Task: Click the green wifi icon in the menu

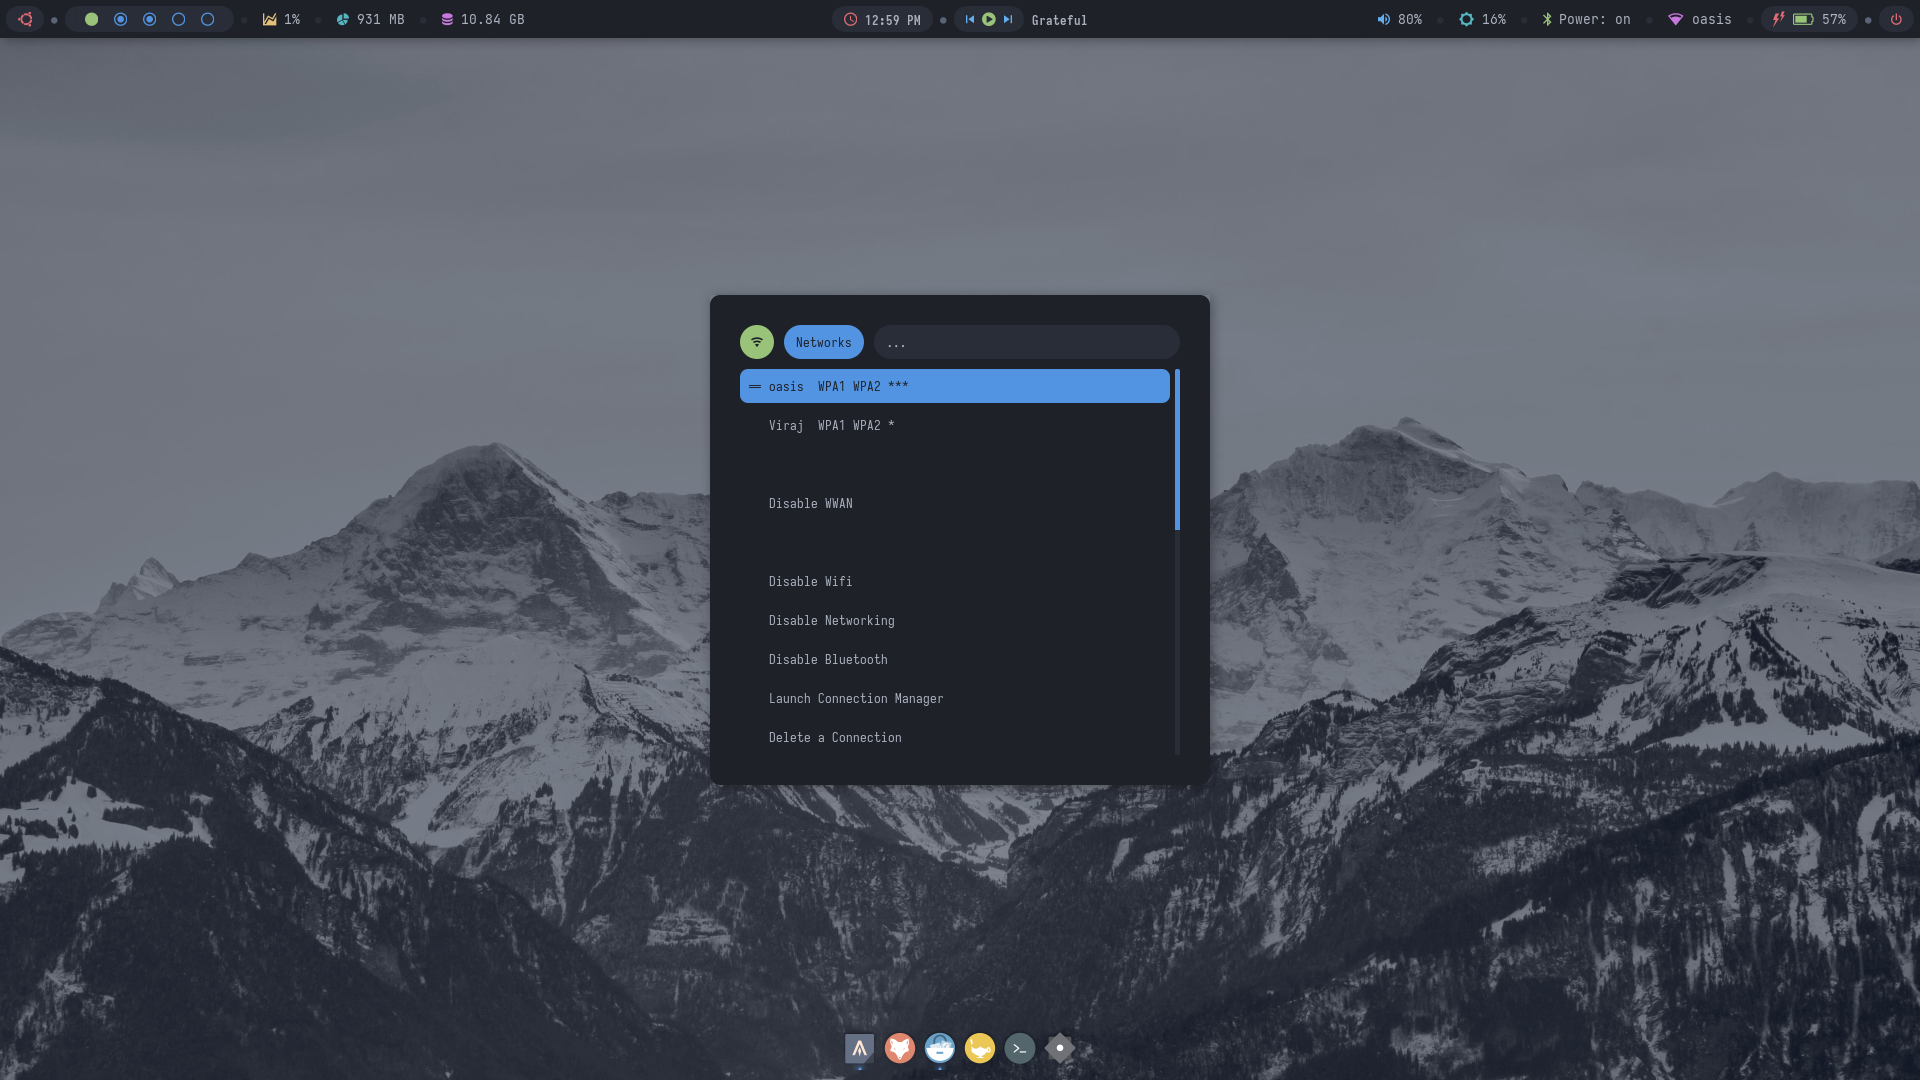Action: (x=757, y=342)
